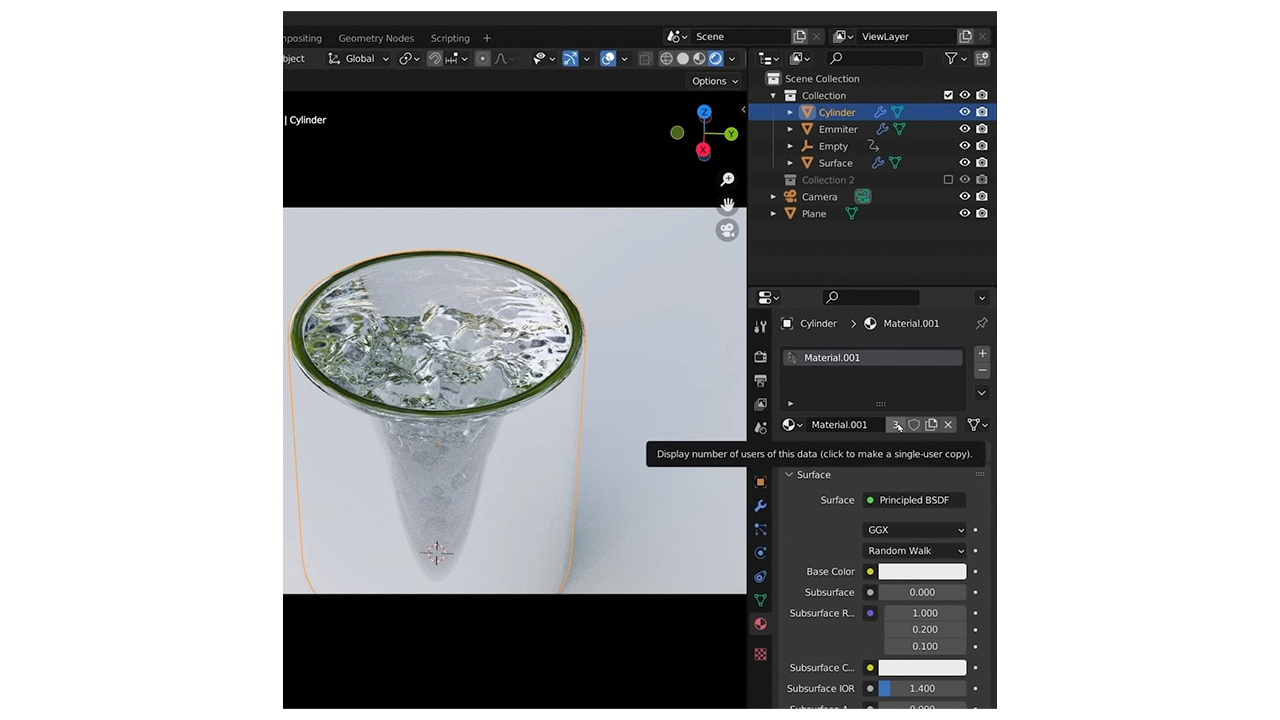Open the Object properties tab
The height and width of the screenshot is (720, 1280).
point(760,482)
